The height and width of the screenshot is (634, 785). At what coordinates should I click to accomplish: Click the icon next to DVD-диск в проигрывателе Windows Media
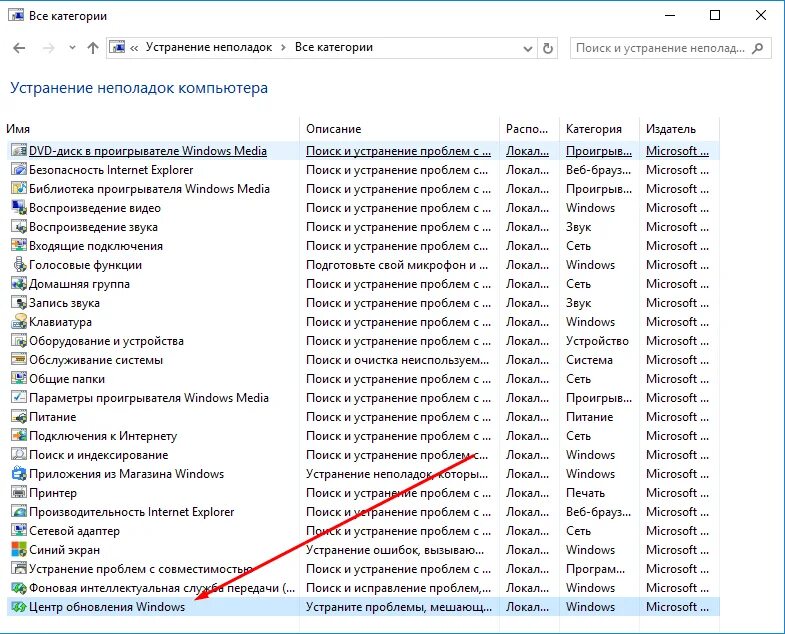click(19, 151)
